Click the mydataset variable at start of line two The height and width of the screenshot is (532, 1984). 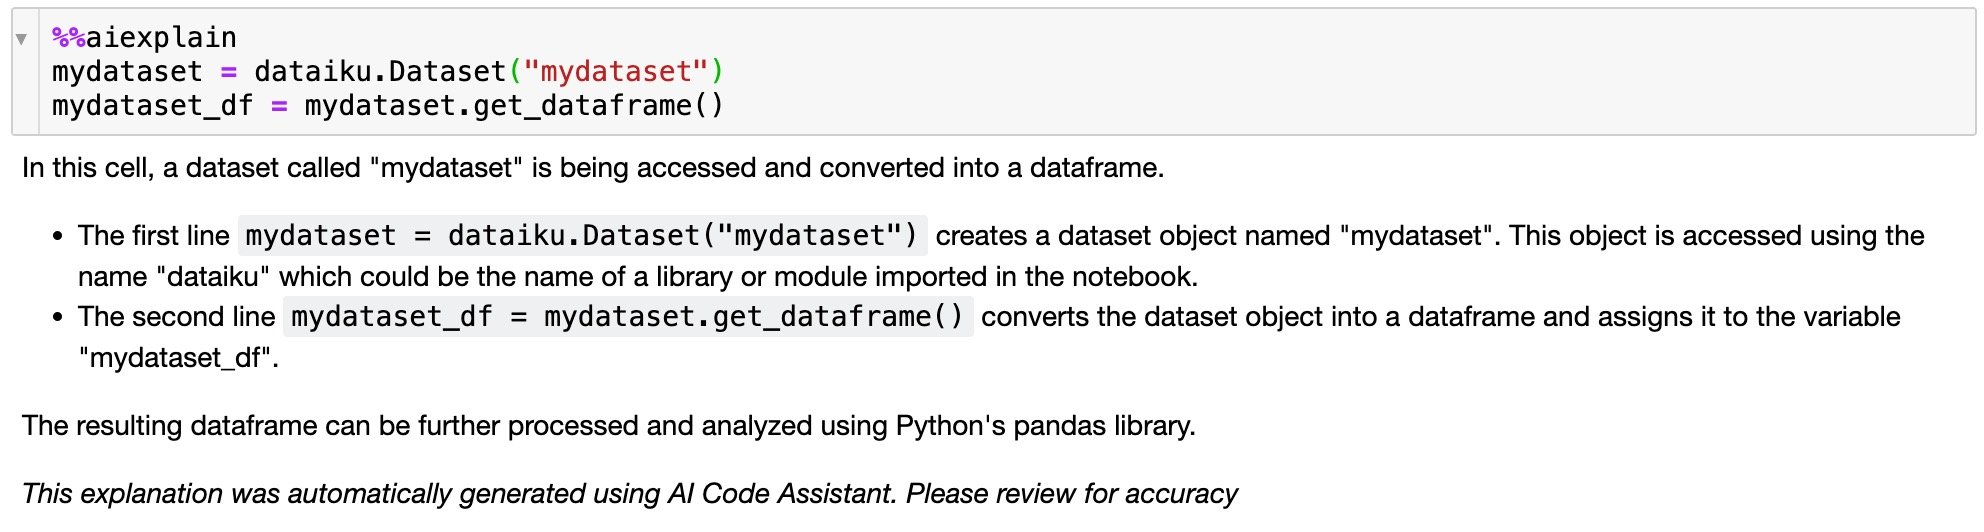(127, 72)
